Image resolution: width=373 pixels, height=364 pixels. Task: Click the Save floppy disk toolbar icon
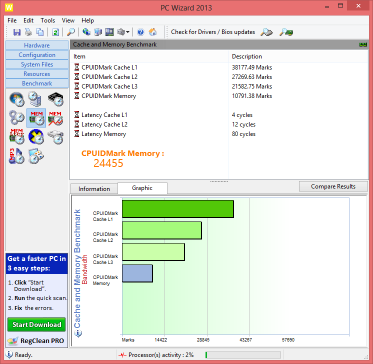[17, 32]
